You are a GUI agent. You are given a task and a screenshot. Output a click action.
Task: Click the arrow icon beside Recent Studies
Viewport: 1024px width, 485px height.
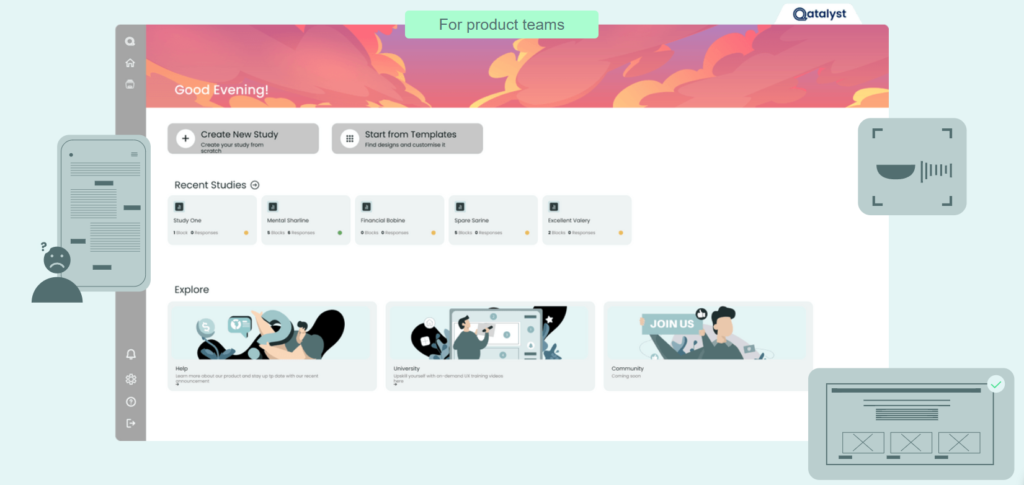pos(255,185)
